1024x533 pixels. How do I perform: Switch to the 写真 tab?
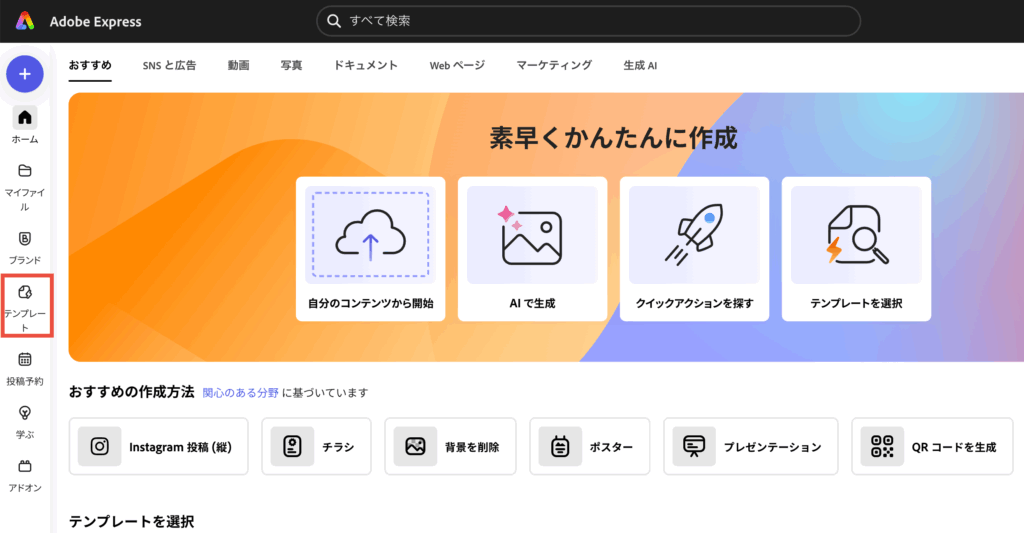291,65
